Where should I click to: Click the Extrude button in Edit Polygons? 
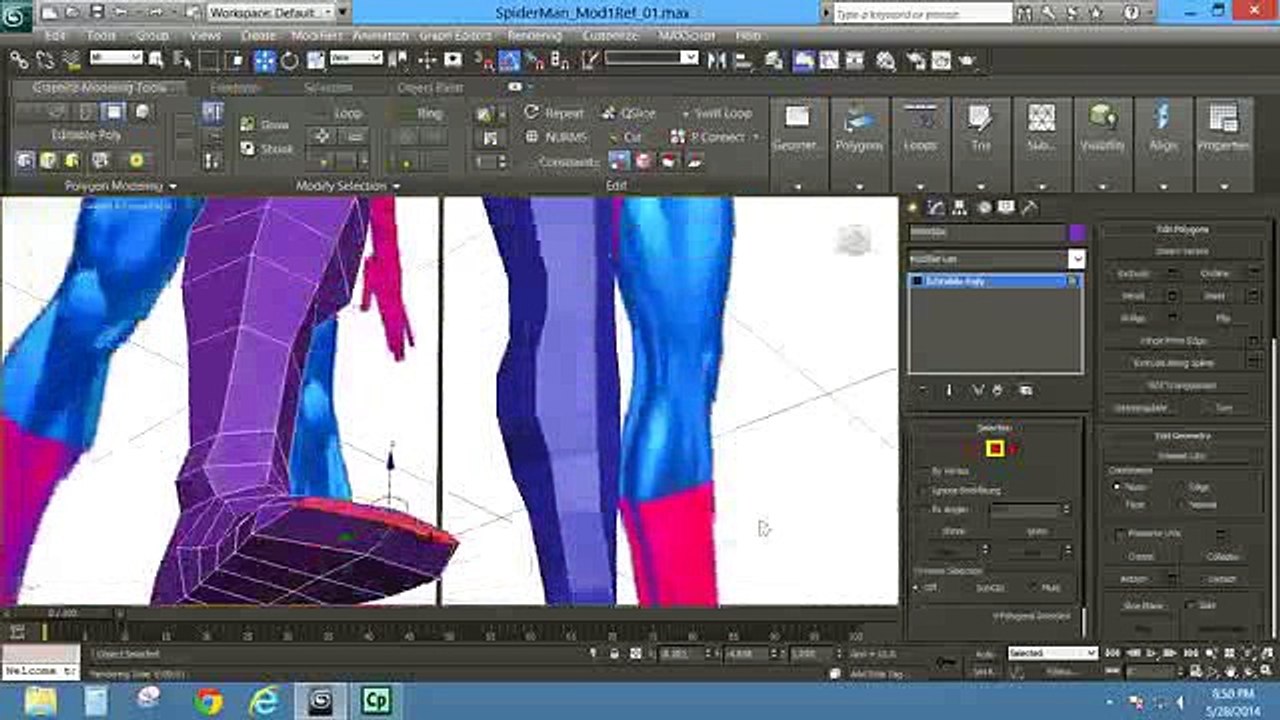point(1133,273)
